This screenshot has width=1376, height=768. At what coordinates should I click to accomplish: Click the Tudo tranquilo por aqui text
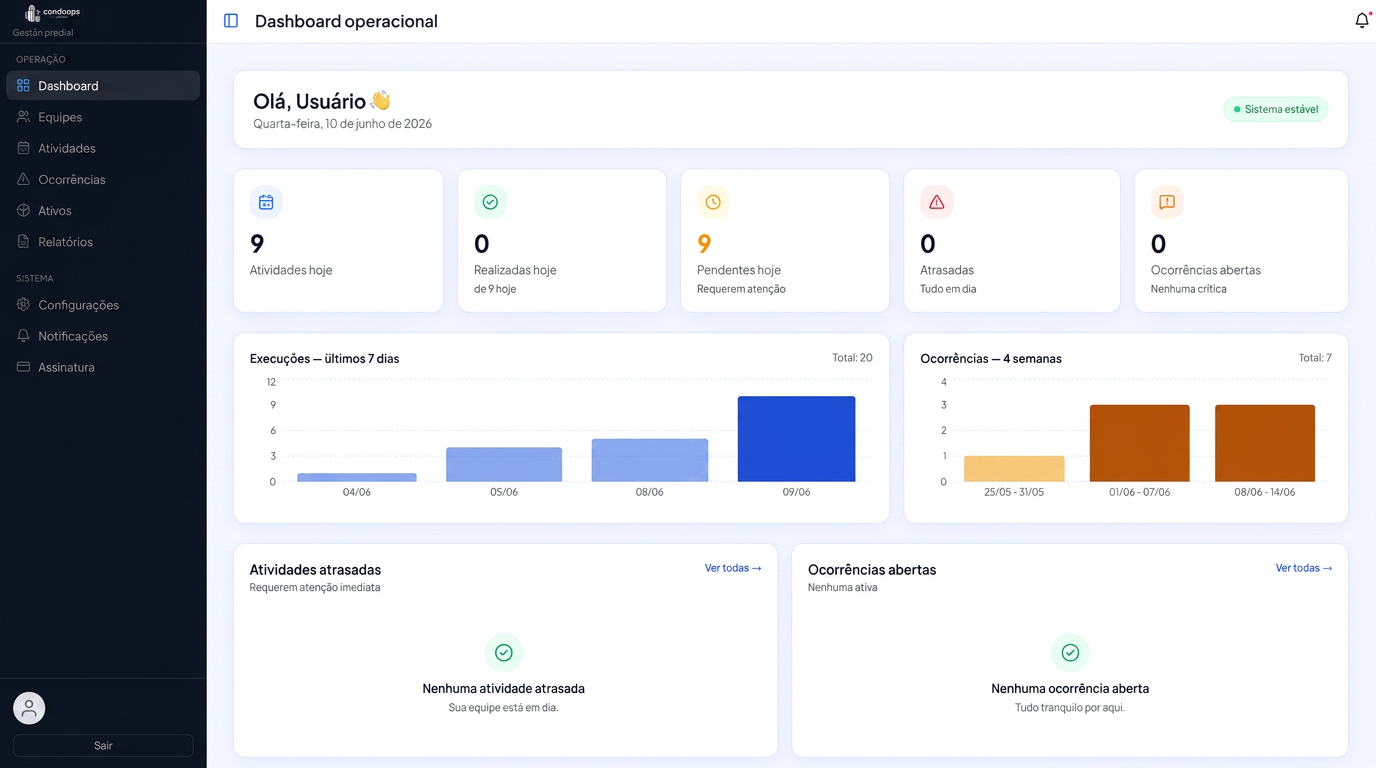1070,708
